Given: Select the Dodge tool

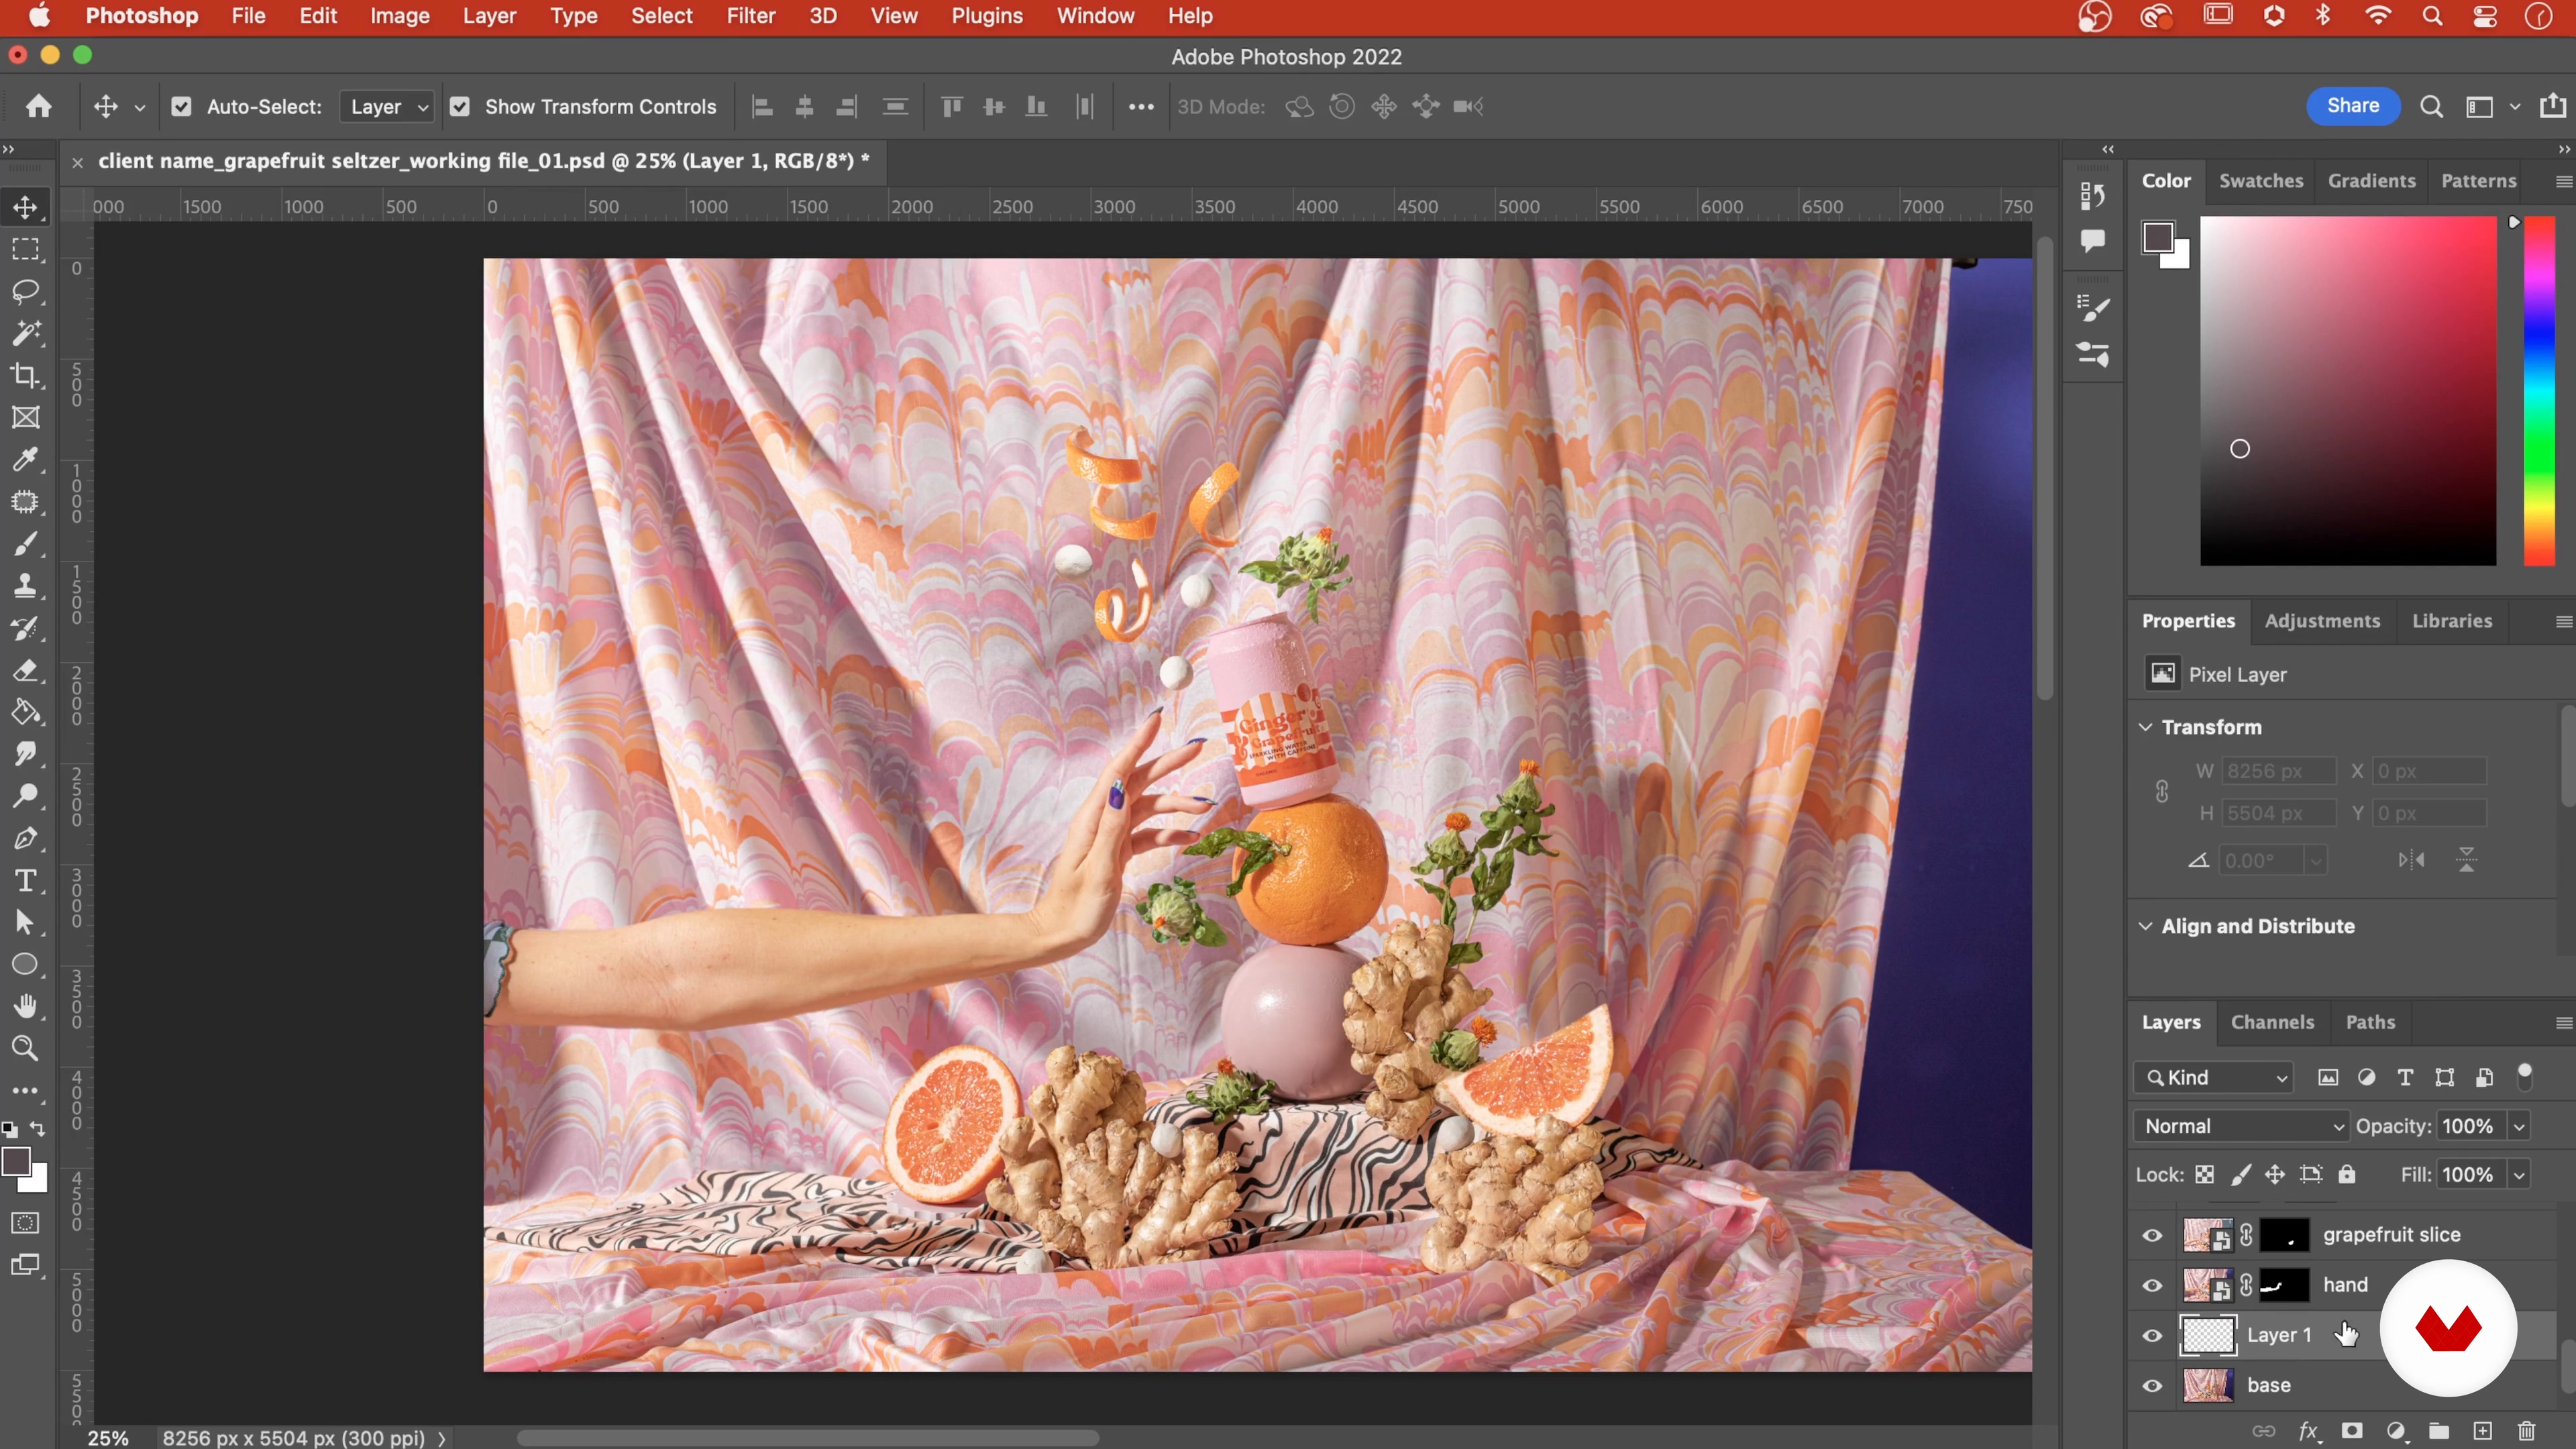Looking at the screenshot, I should (x=26, y=796).
